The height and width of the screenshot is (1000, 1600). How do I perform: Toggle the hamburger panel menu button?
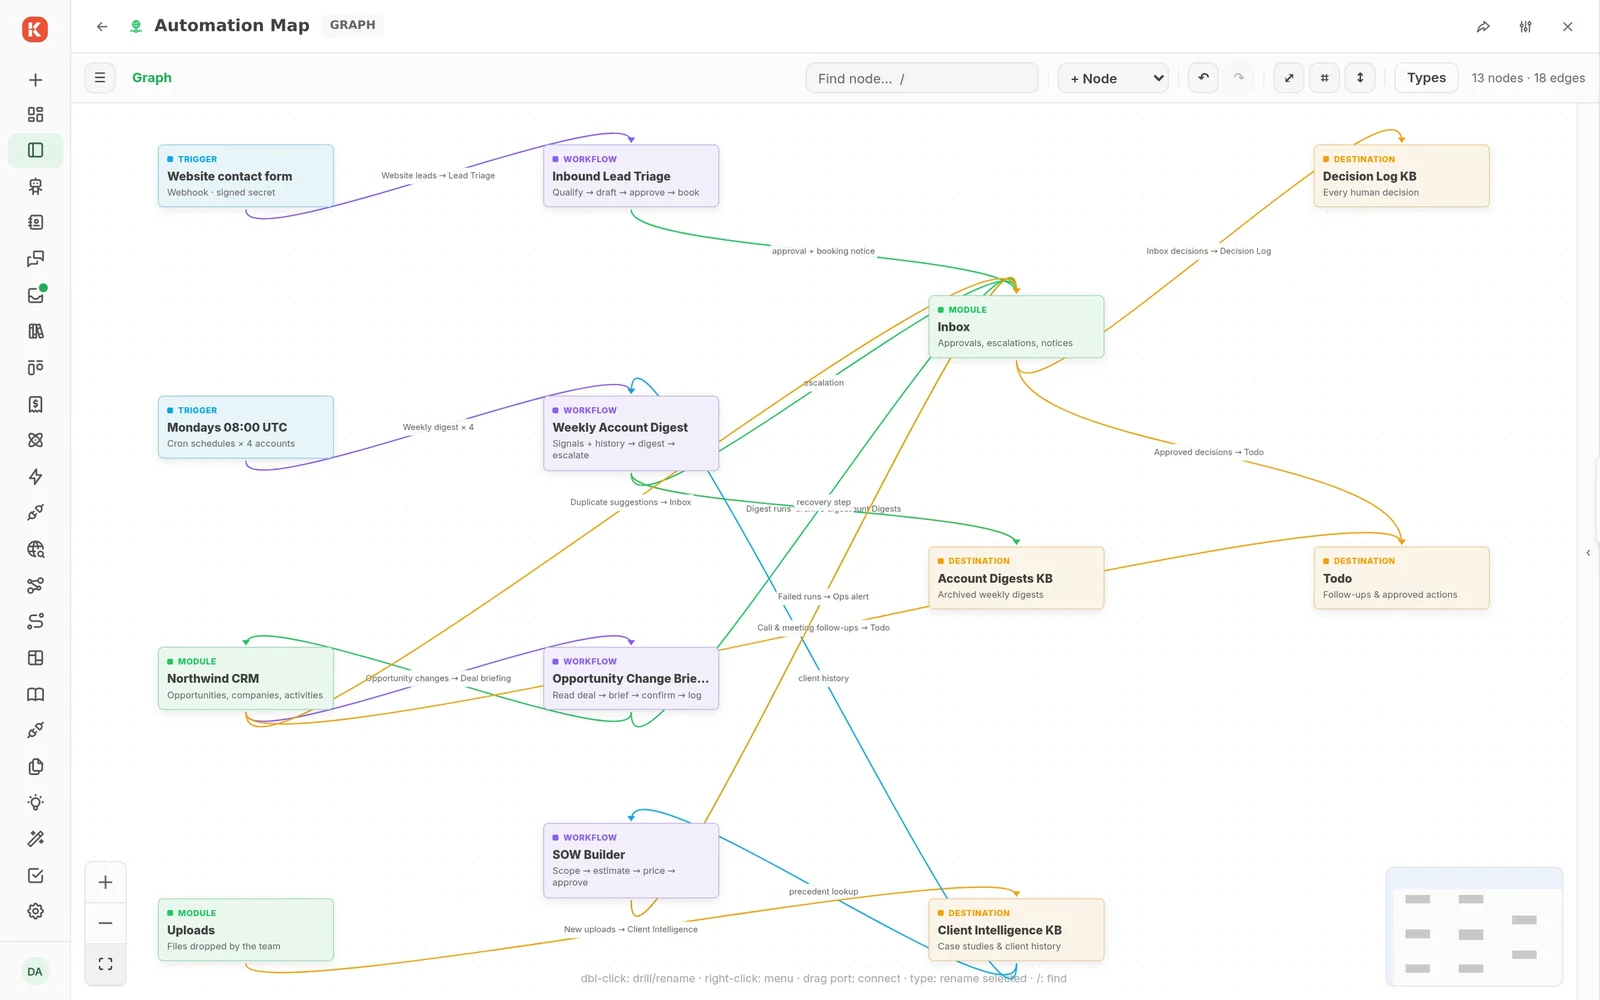click(100, 78)
